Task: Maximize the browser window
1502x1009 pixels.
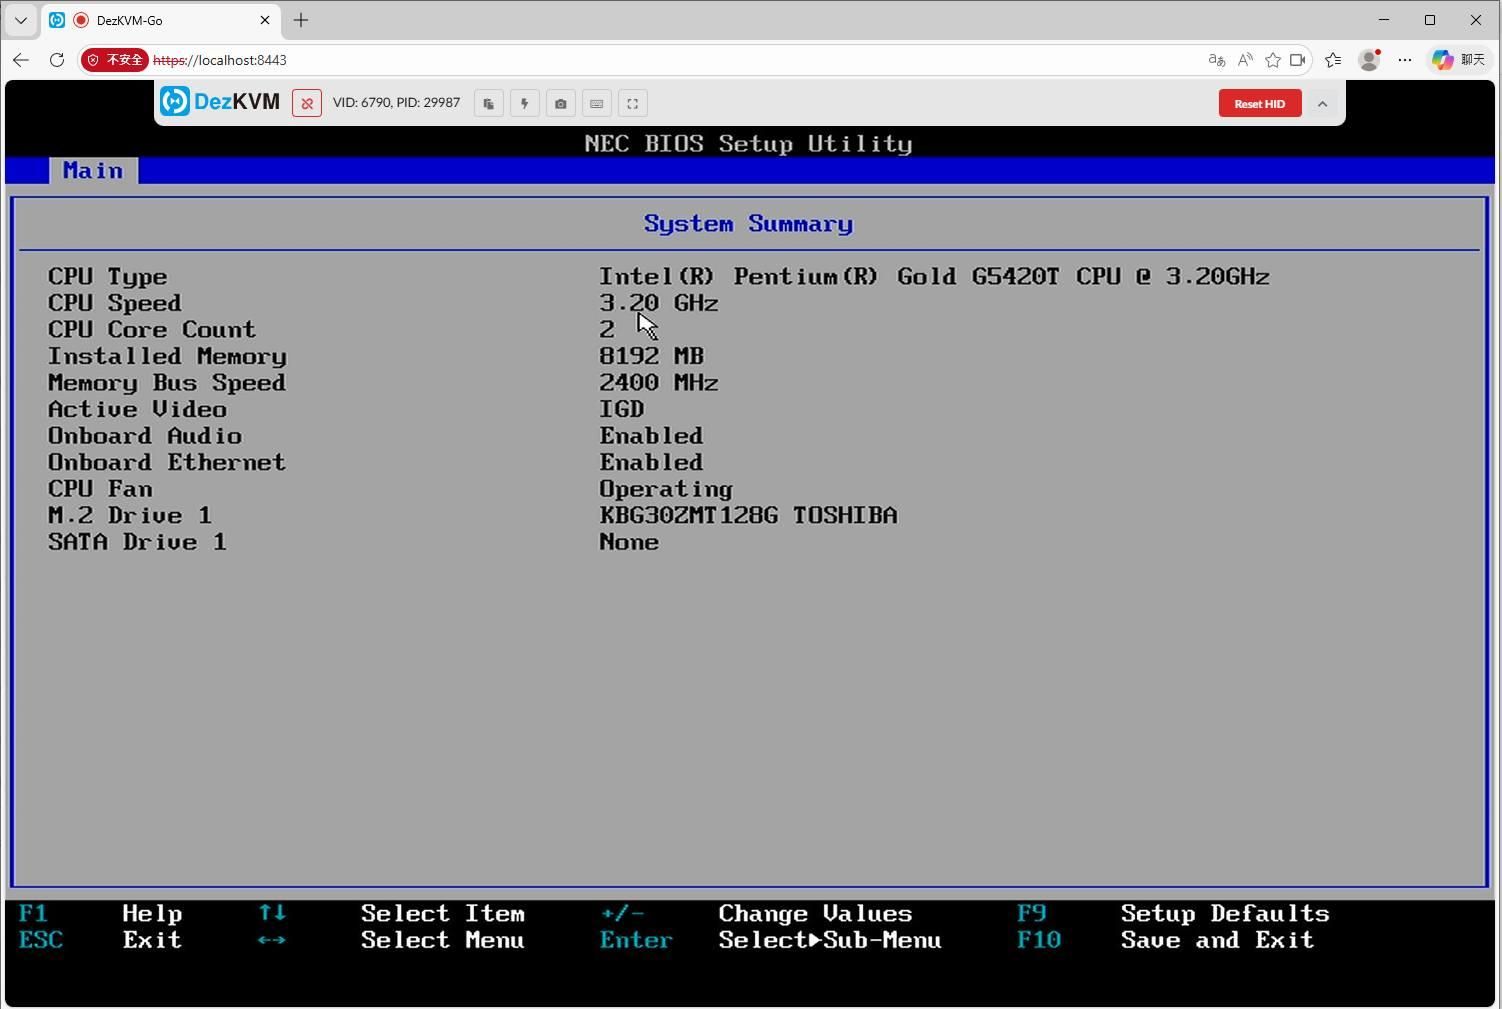Action: pyautogui.click(x=1430, y=20)
